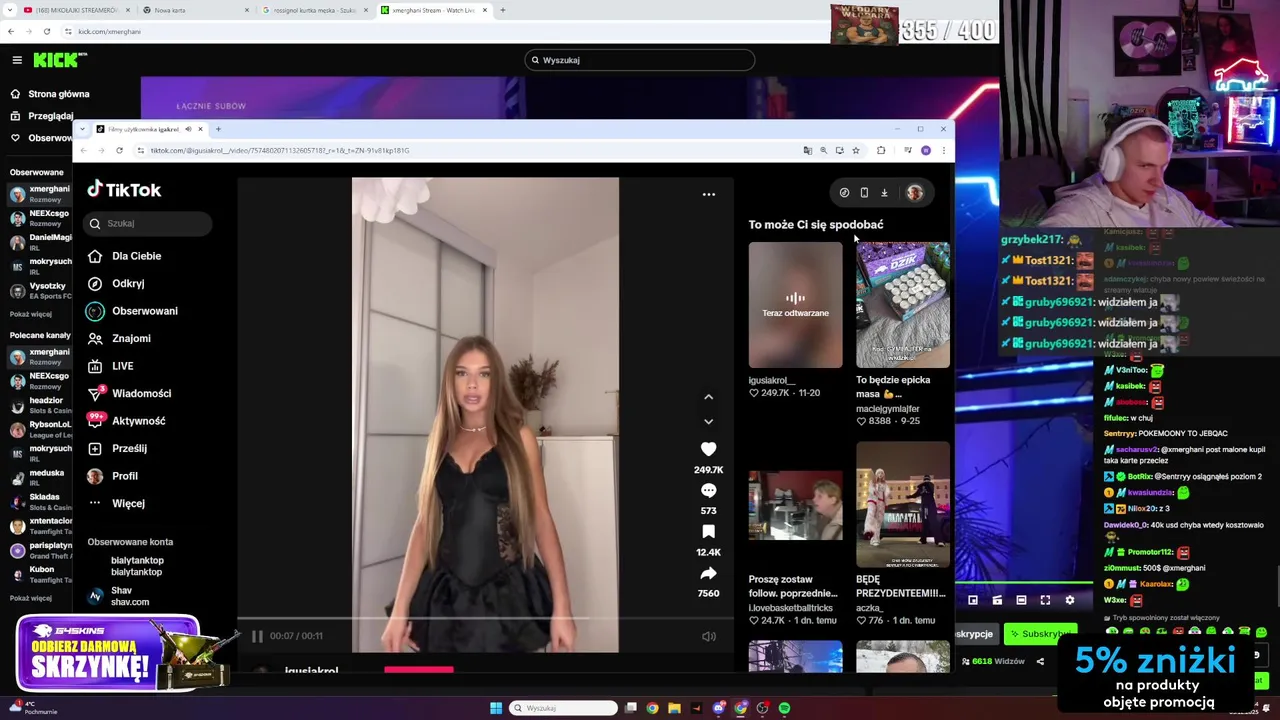Open 'BĘDĘ PREZYDENTEEM' video thumbnail

(902, 505)
